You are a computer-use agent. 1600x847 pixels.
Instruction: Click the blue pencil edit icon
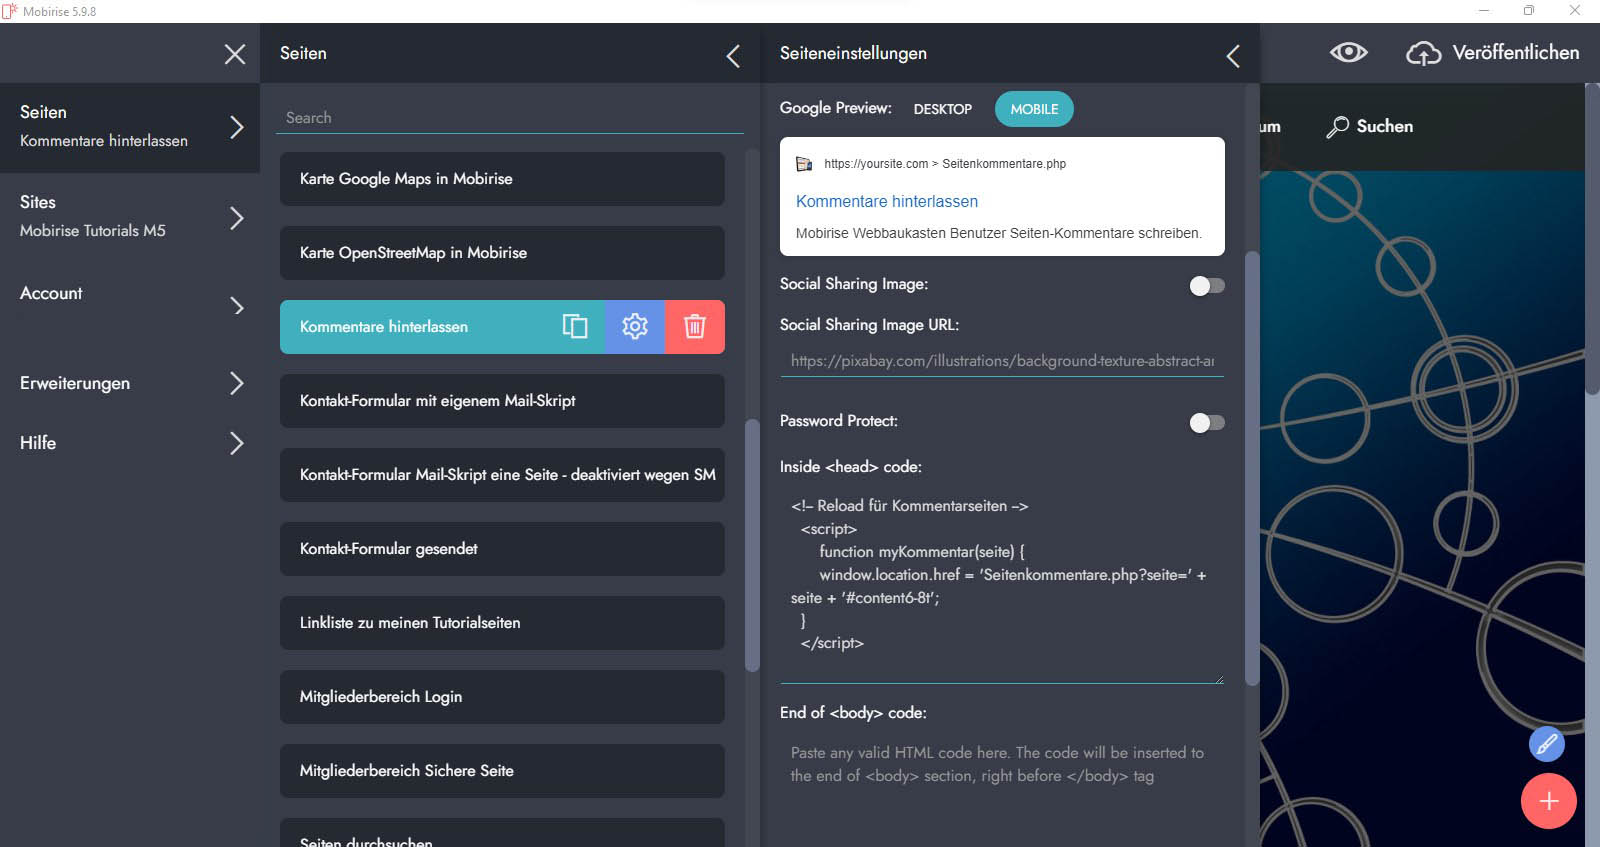click(1546, 744)
